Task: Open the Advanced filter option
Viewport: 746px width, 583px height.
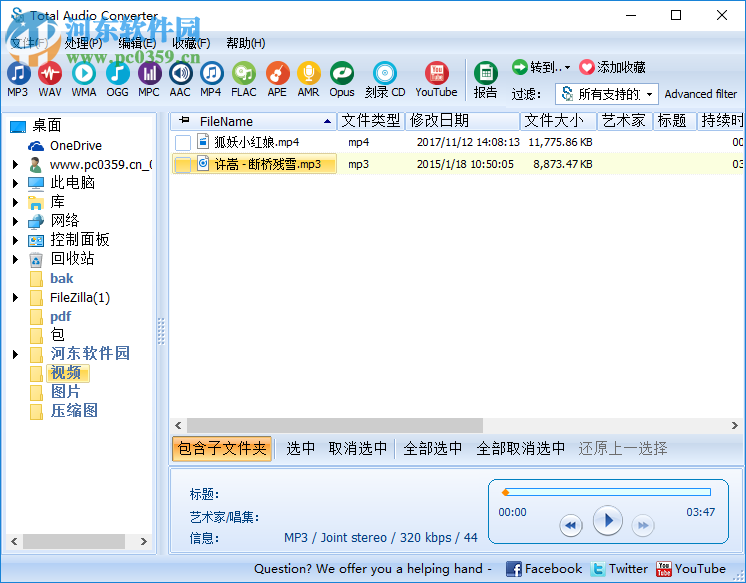Action: [700, 94]
